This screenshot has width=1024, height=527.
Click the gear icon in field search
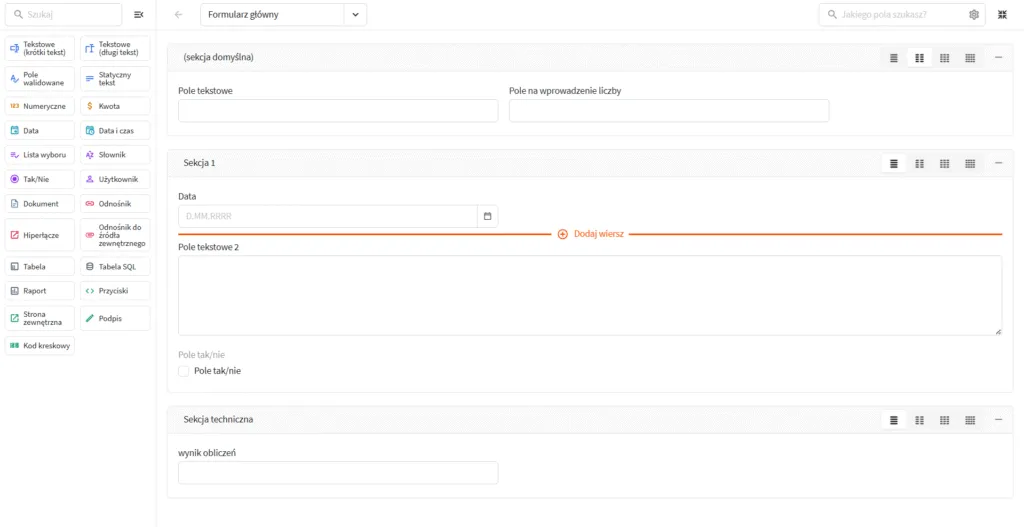(x=974, y=14)
